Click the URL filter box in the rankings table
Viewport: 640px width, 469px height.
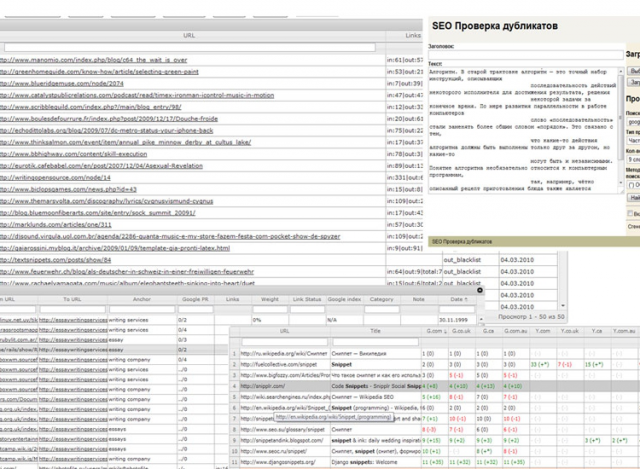click(x=285, y=342)
